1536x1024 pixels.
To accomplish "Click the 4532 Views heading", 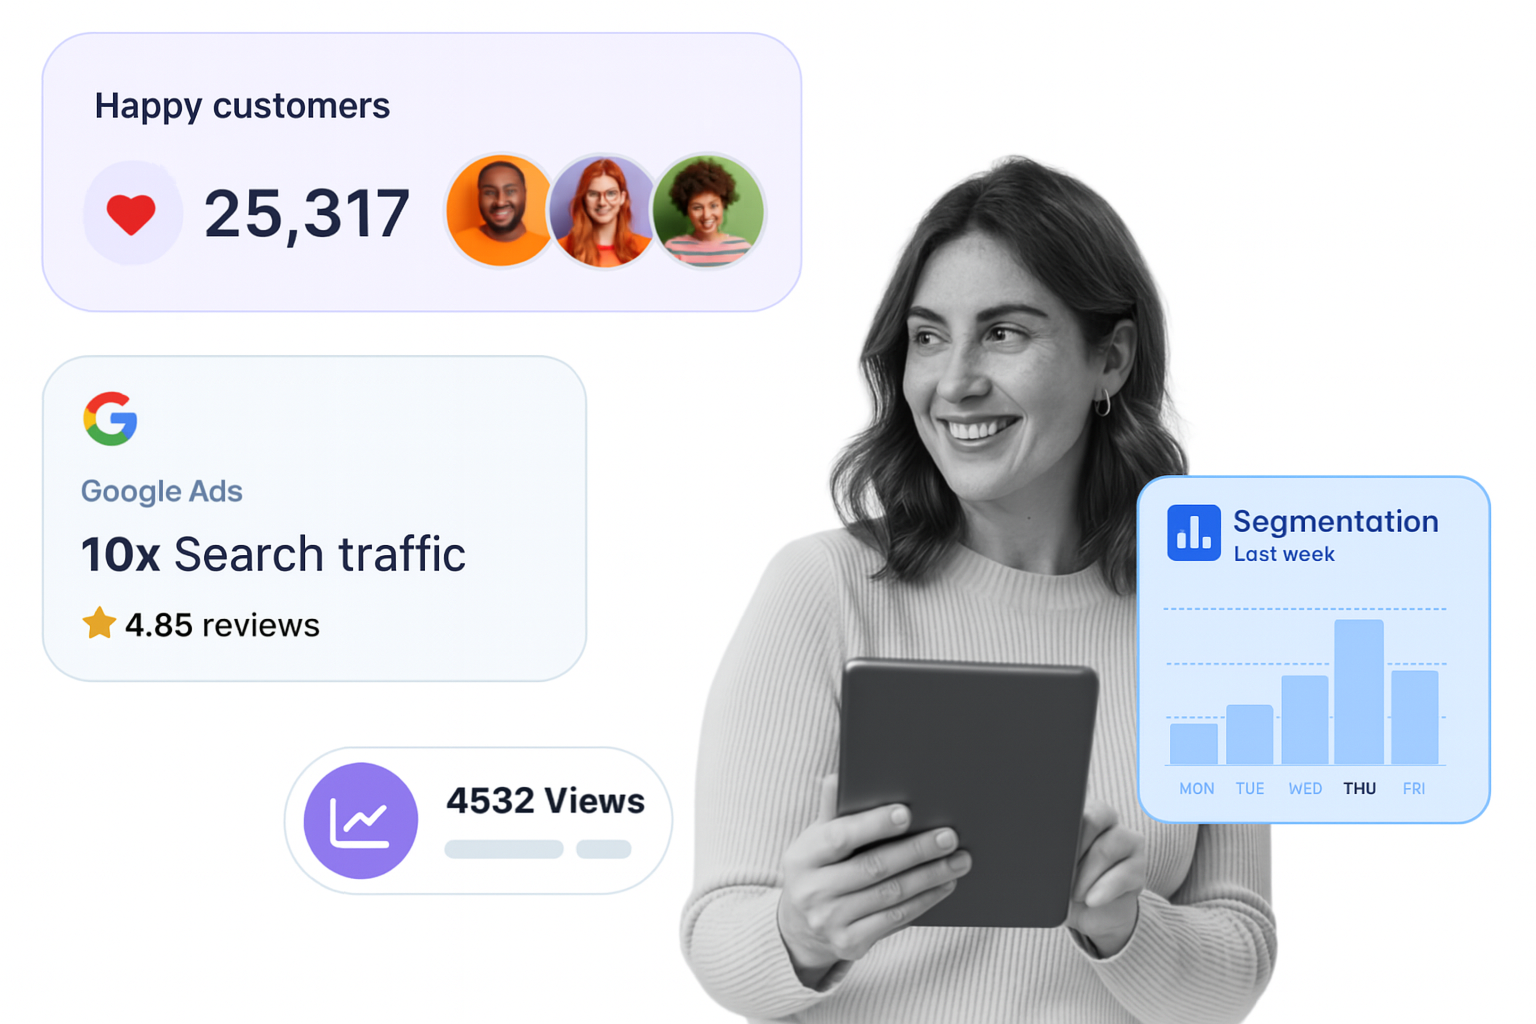I will click(x=545, y=801).
